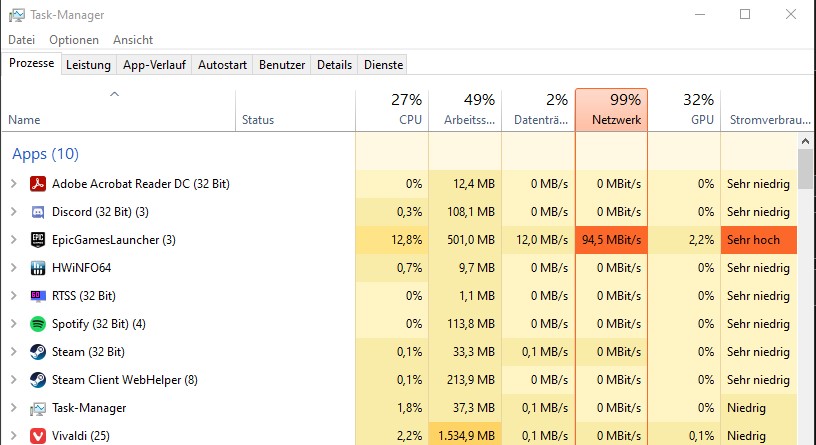The height and width of the screenshot is (445, 816).
Task: Click the scrollbar up arrow
Action: pos(805,141)
